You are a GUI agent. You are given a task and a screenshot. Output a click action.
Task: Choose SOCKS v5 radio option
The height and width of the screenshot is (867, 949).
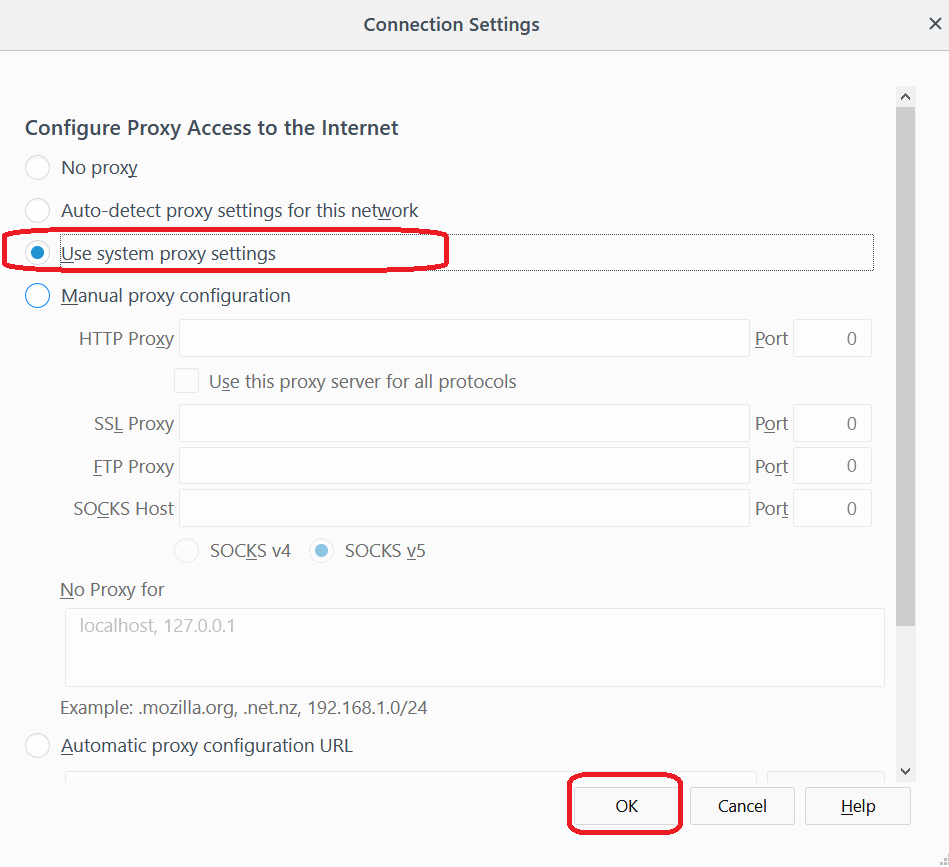click(321, 551)
